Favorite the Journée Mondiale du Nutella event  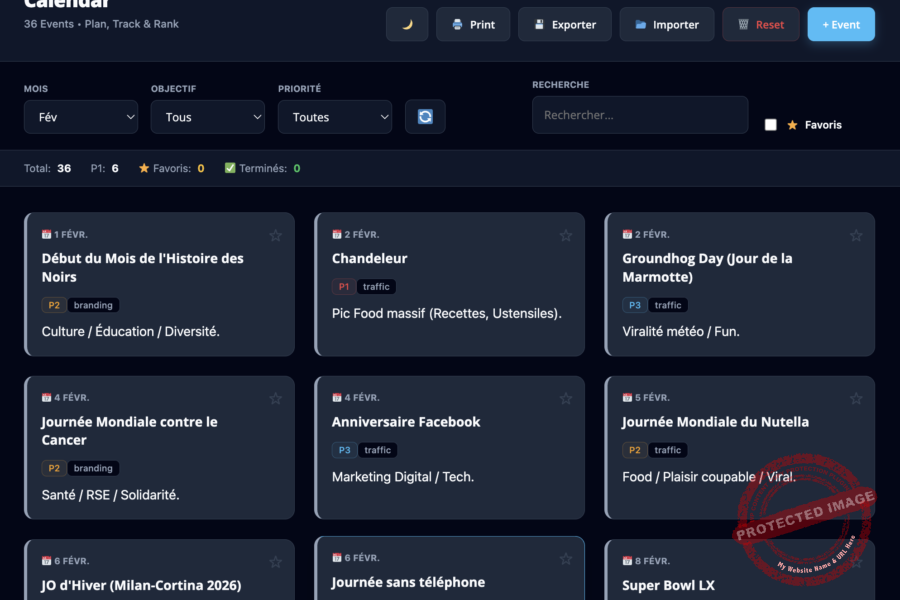856,398
